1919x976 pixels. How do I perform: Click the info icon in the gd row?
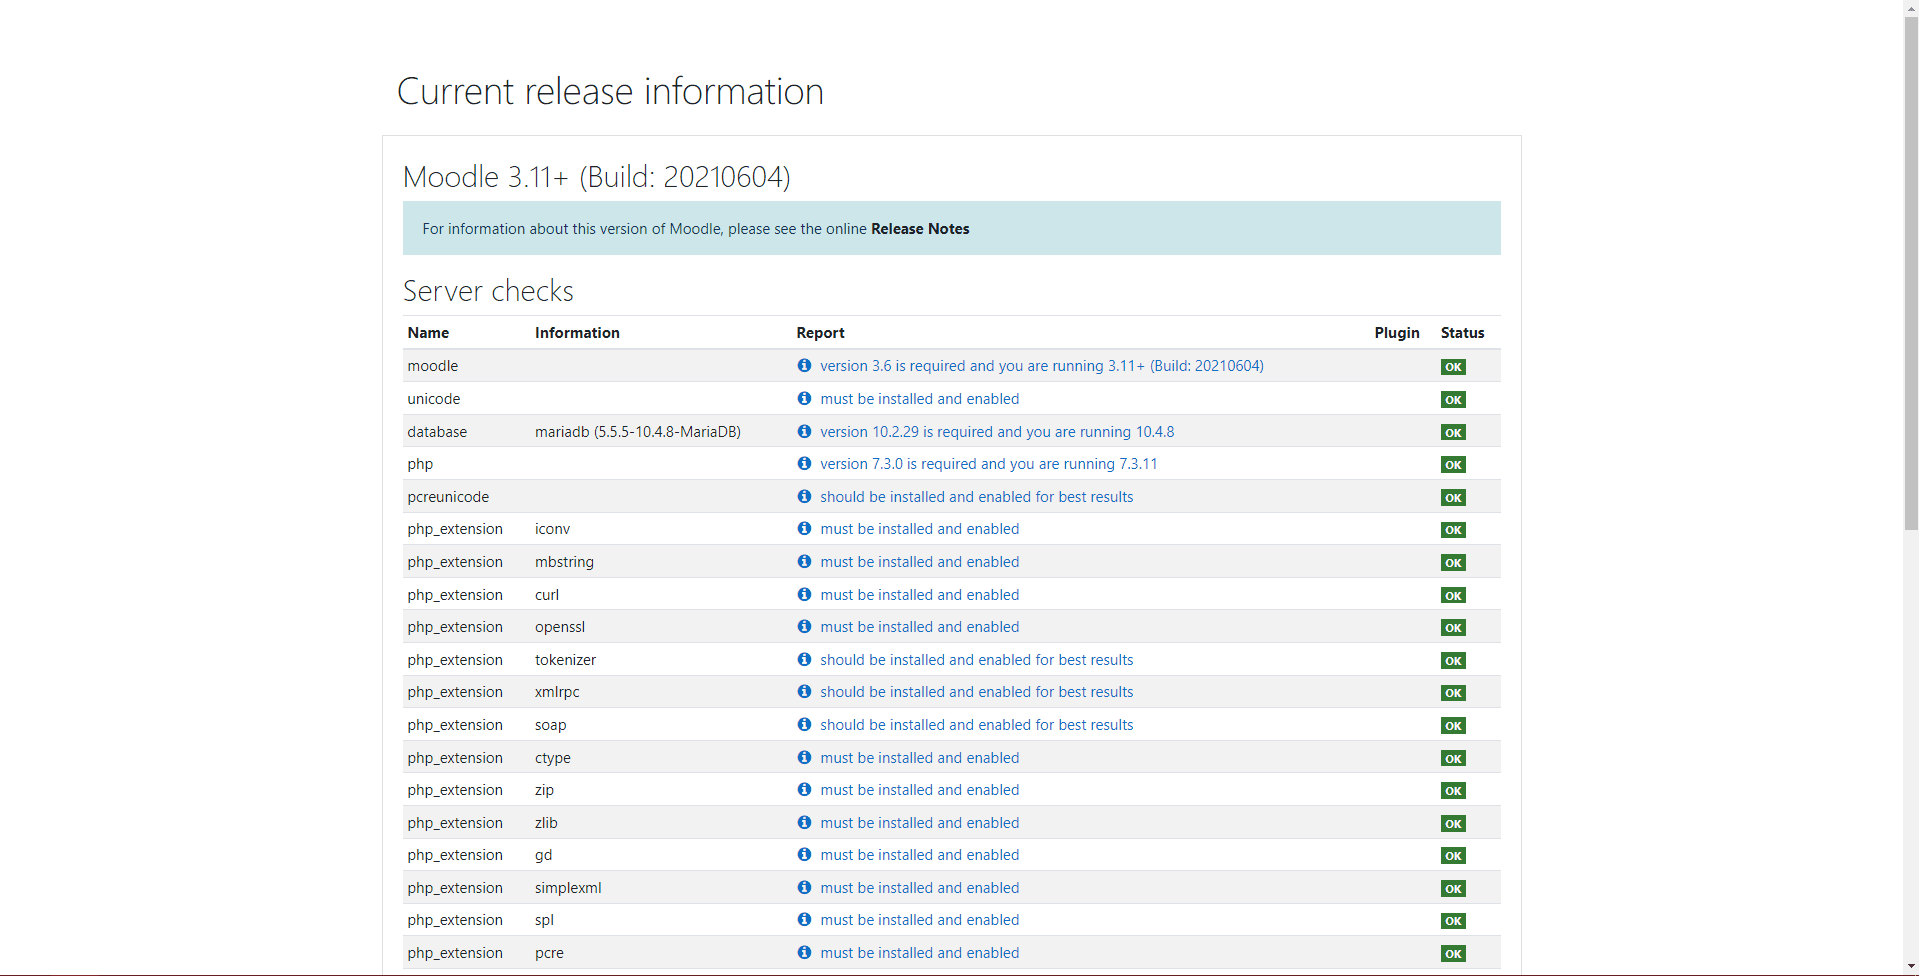point(804,854)
